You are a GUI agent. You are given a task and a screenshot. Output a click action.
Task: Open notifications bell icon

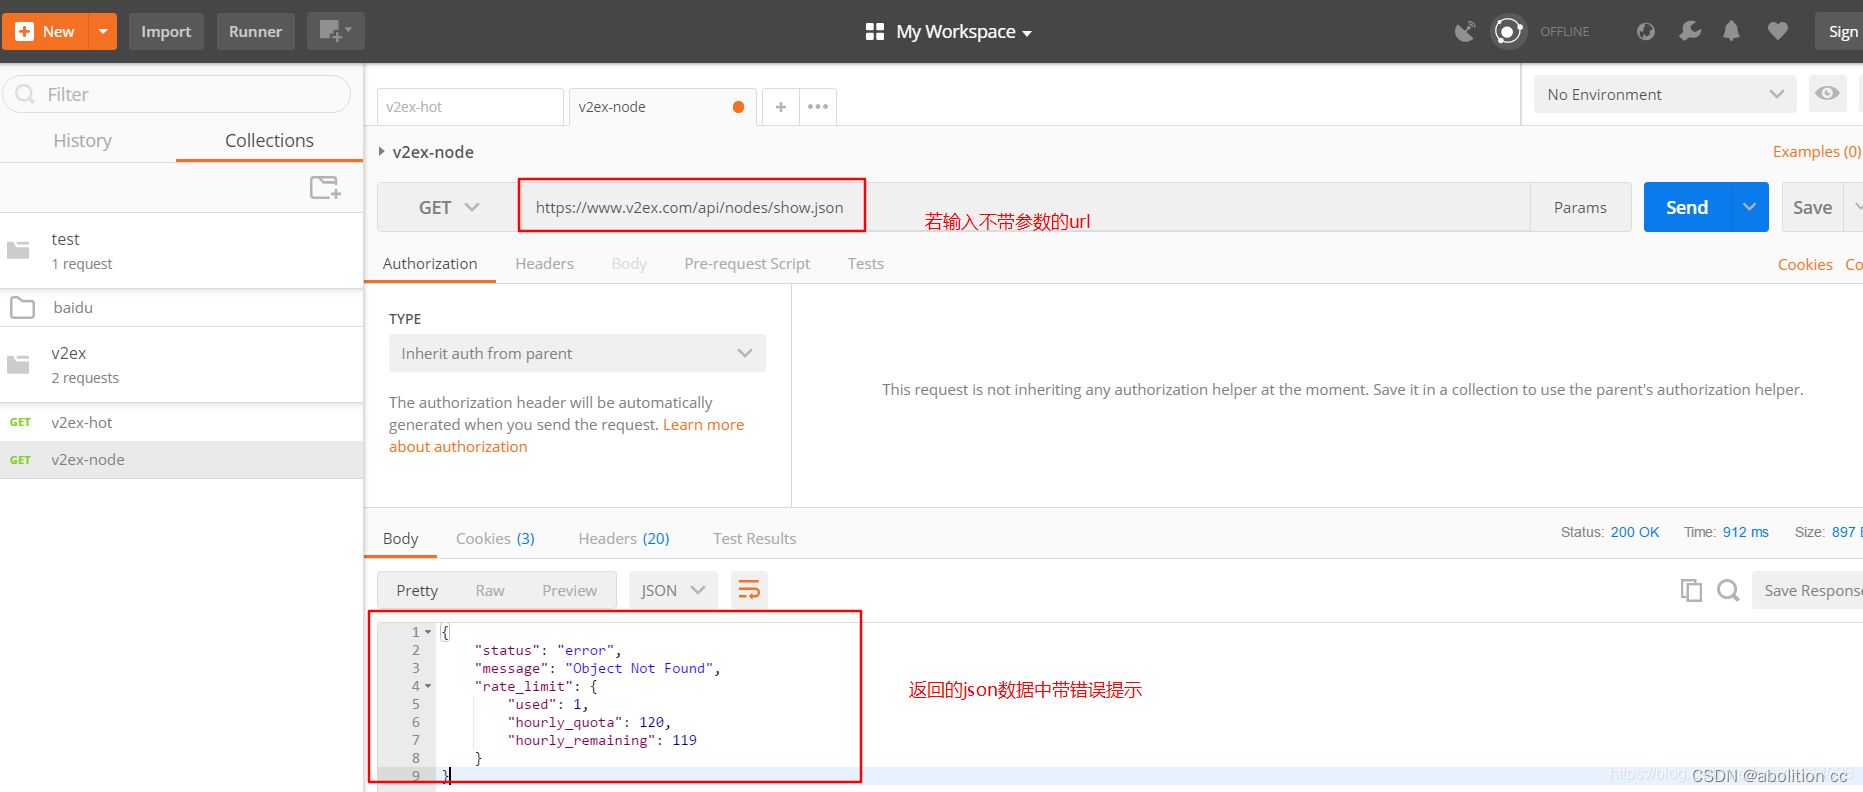point(1731,31)
